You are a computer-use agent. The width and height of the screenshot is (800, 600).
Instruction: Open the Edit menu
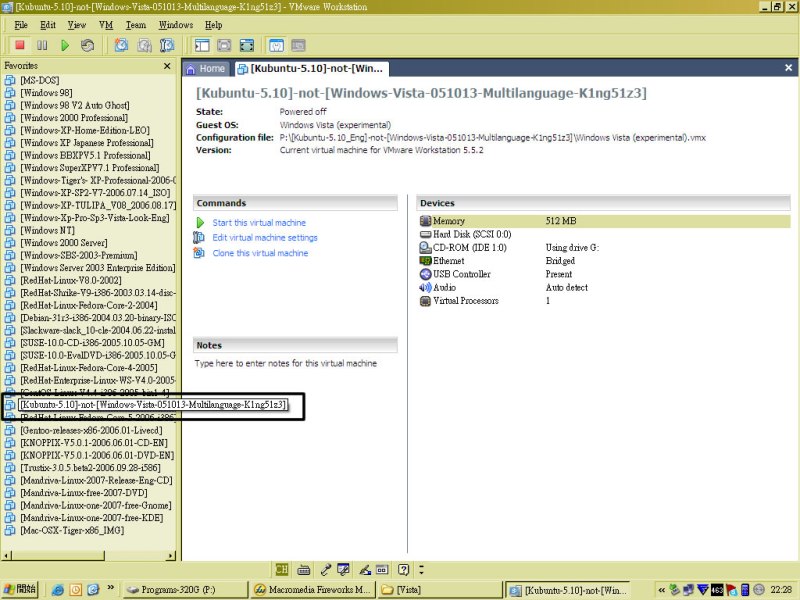(48, 25)
